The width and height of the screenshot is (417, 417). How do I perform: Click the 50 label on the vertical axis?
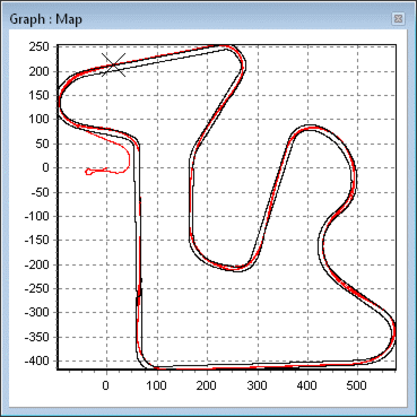tap(42, 144)
